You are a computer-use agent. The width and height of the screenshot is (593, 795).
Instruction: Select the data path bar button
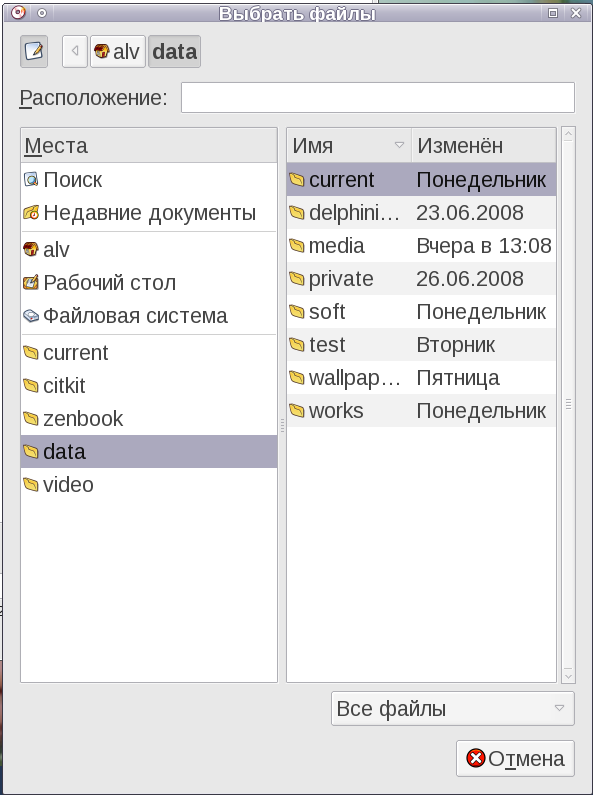(x=174, y=51)
